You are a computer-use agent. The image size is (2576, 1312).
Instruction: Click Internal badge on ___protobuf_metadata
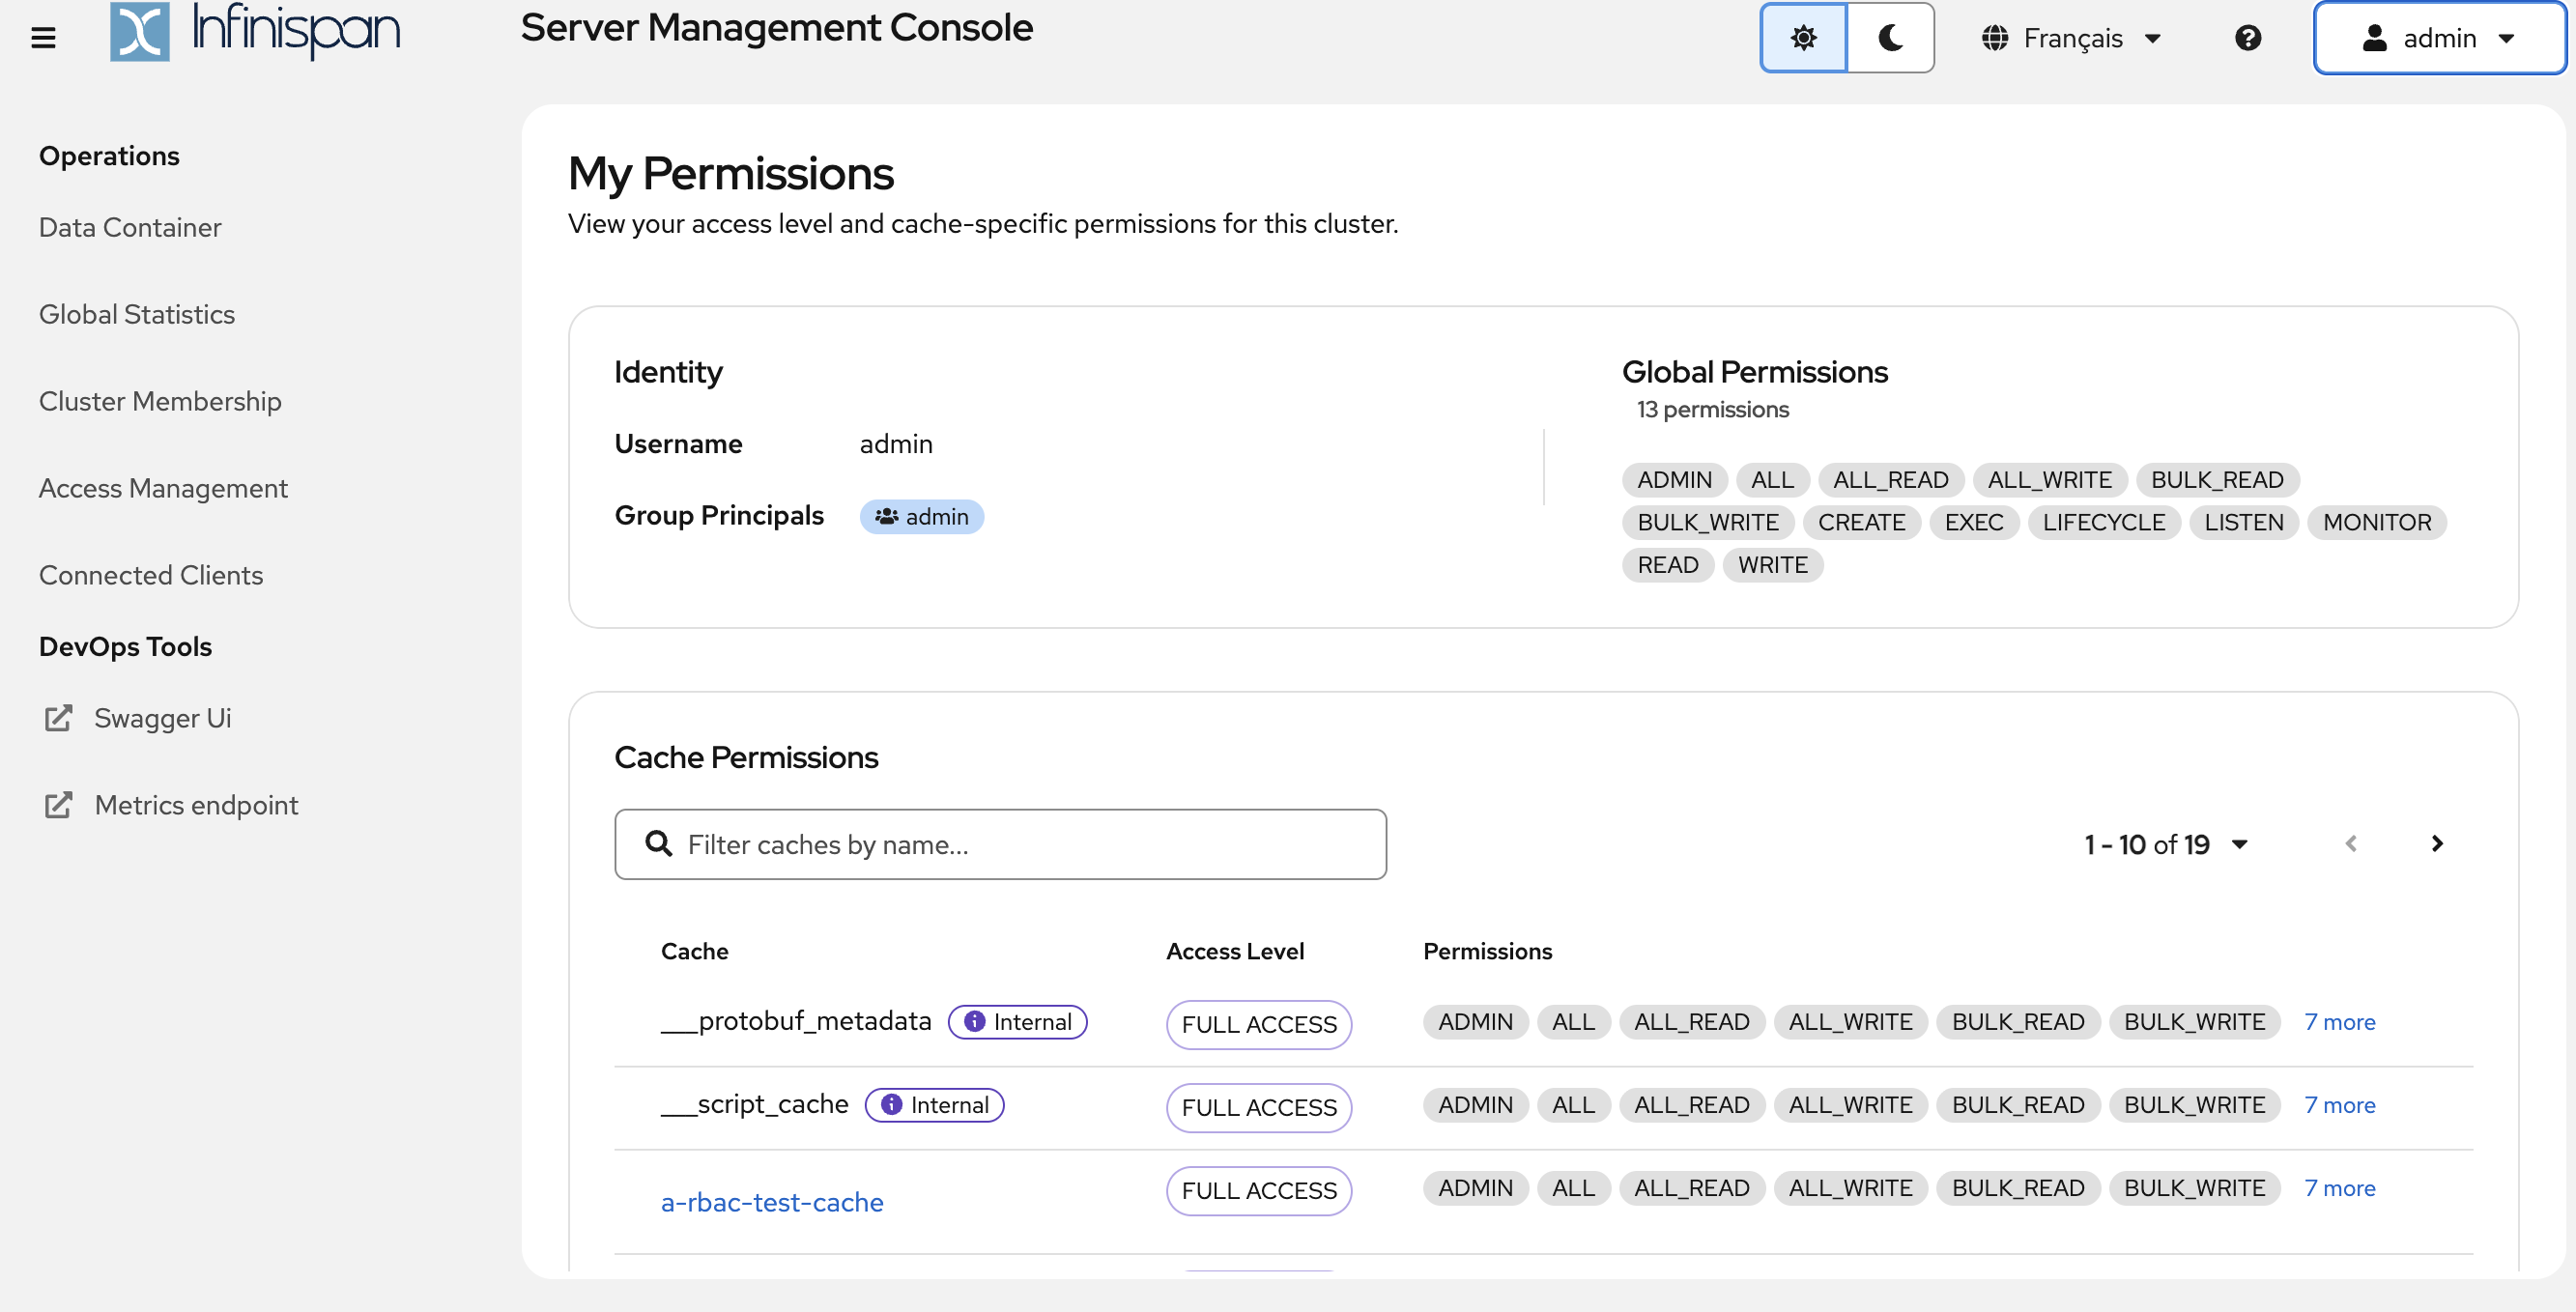pos(1017,1022)
